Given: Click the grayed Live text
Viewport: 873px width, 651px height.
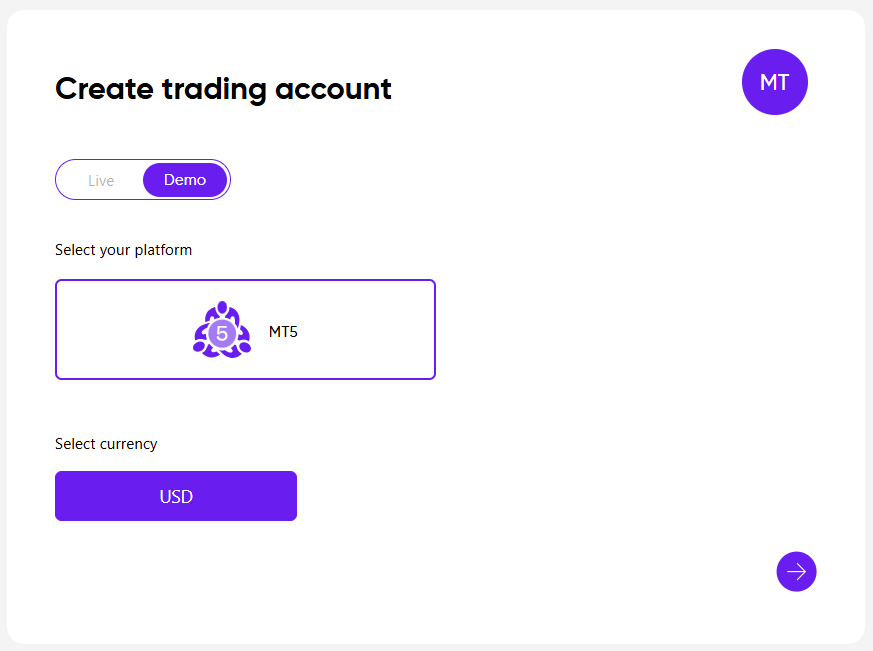Looking at the screenshot, I should pyautogui.click(x=101, y=181).
